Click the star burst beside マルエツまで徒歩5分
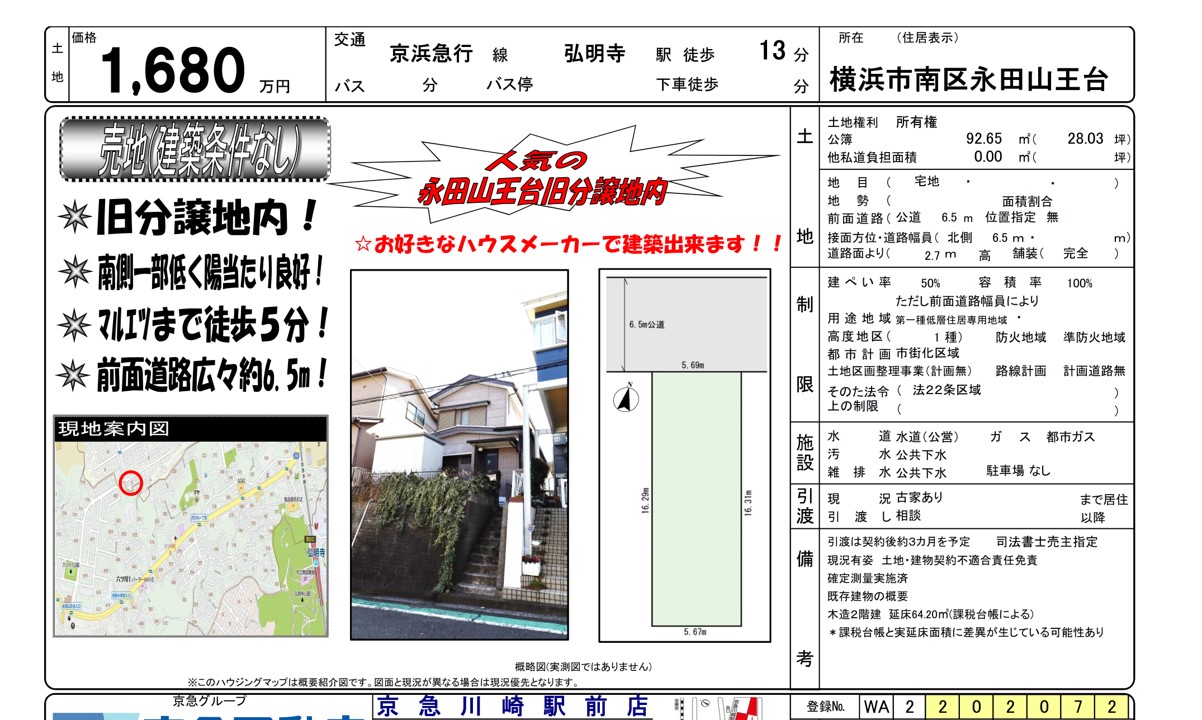Image resolution: width=1202 pixels, height=720 pixels. (x=76, y=323)
